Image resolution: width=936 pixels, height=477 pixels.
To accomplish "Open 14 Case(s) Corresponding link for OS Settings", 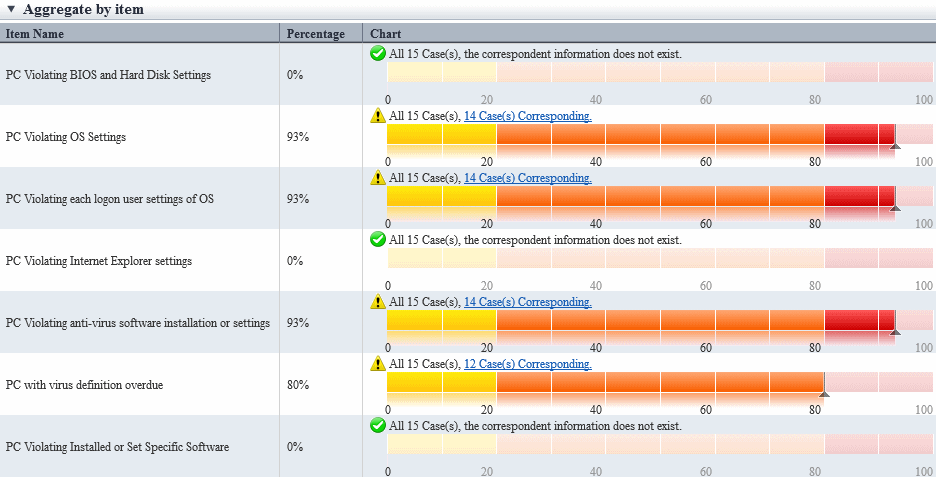I will (x=528, y=116).
